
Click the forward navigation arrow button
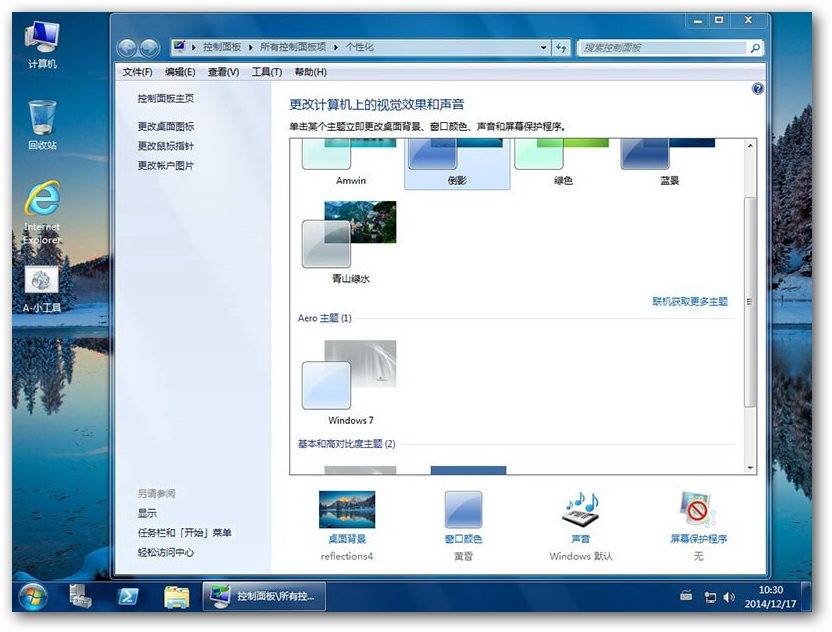point(150,48)
